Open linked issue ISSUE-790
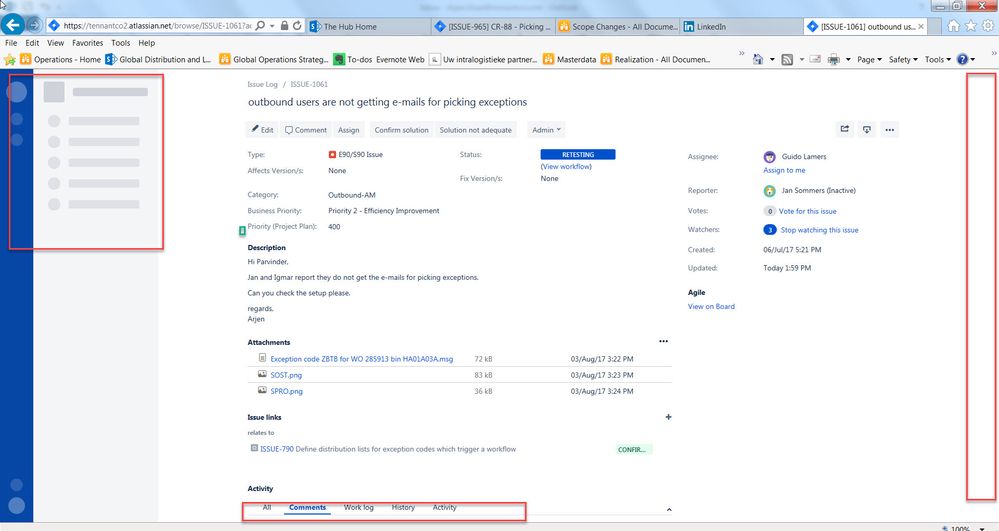The height and width of the screenshot is (531, 999). (277, 449)
